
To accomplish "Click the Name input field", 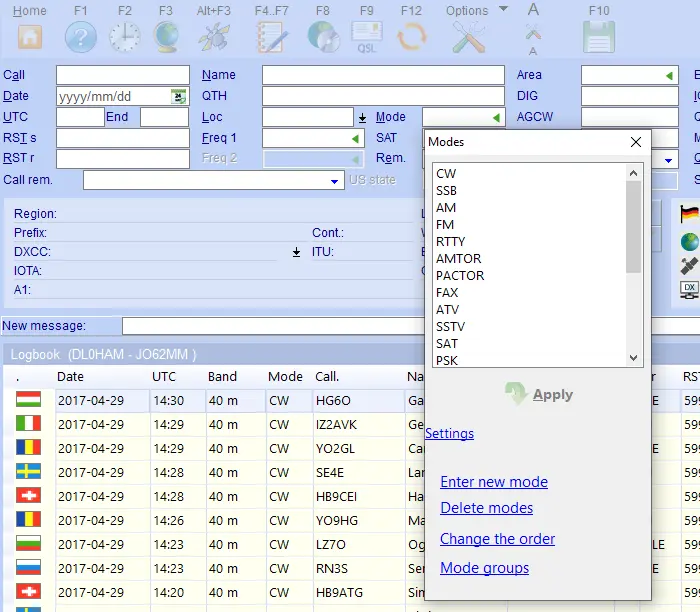I will point(383,75).
